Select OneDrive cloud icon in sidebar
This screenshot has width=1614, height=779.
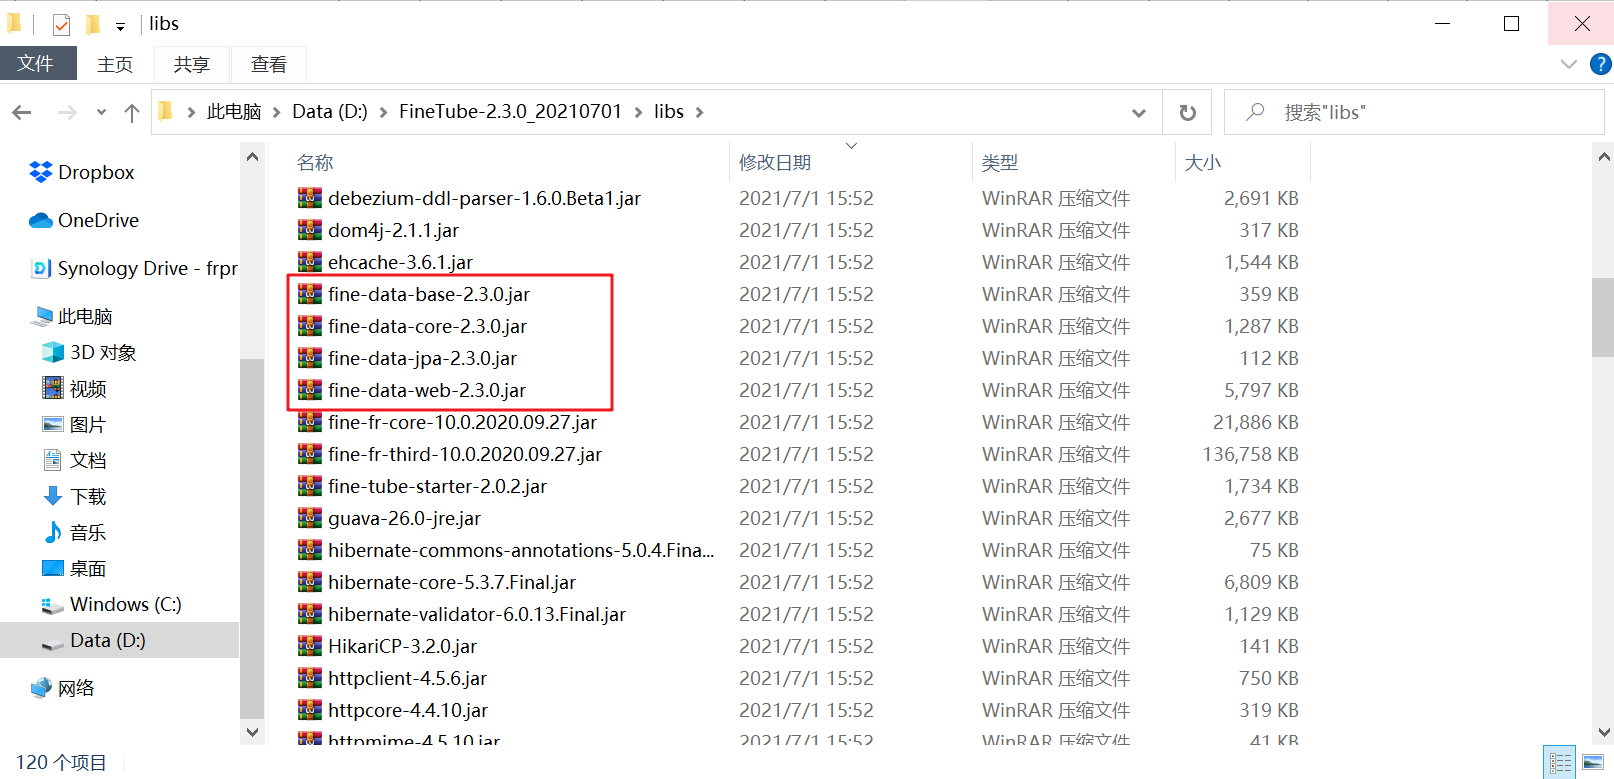(x=41, y=220)
